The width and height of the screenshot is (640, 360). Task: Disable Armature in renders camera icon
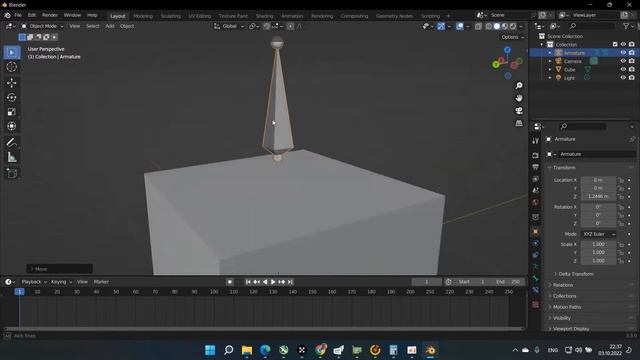point(631,53)
